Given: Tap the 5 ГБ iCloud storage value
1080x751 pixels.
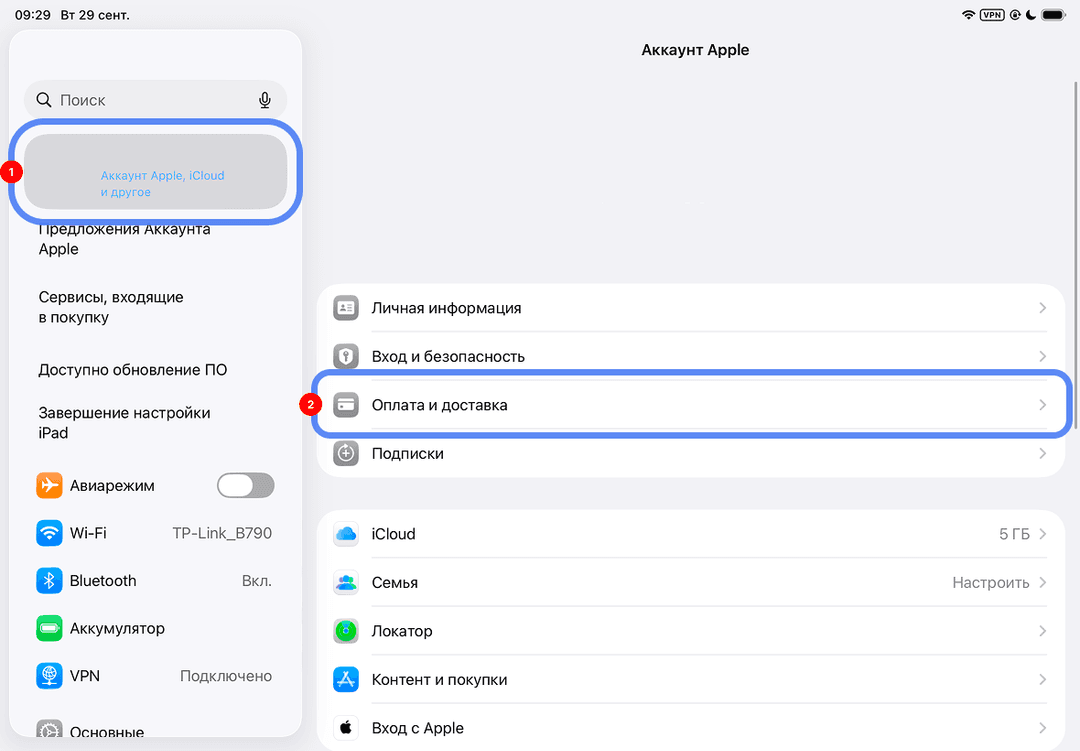Looking at the screenshot, I should tap(1014, 534).
